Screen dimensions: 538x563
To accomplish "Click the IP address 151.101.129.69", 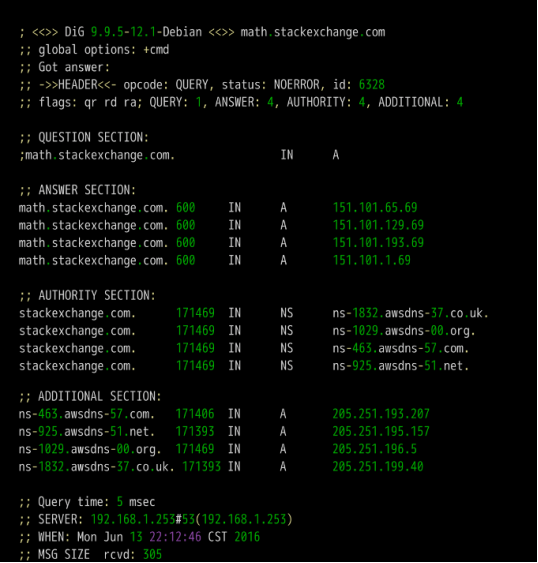I will click(378, 225).
